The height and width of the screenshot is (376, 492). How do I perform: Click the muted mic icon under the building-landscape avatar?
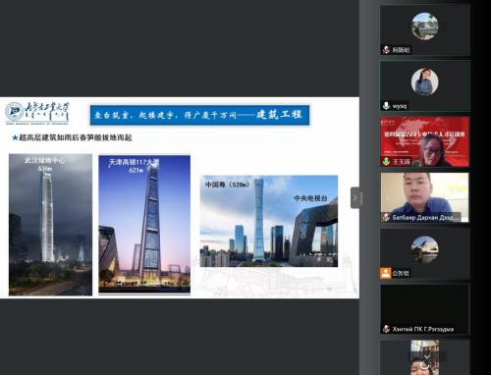pos(386,50)
